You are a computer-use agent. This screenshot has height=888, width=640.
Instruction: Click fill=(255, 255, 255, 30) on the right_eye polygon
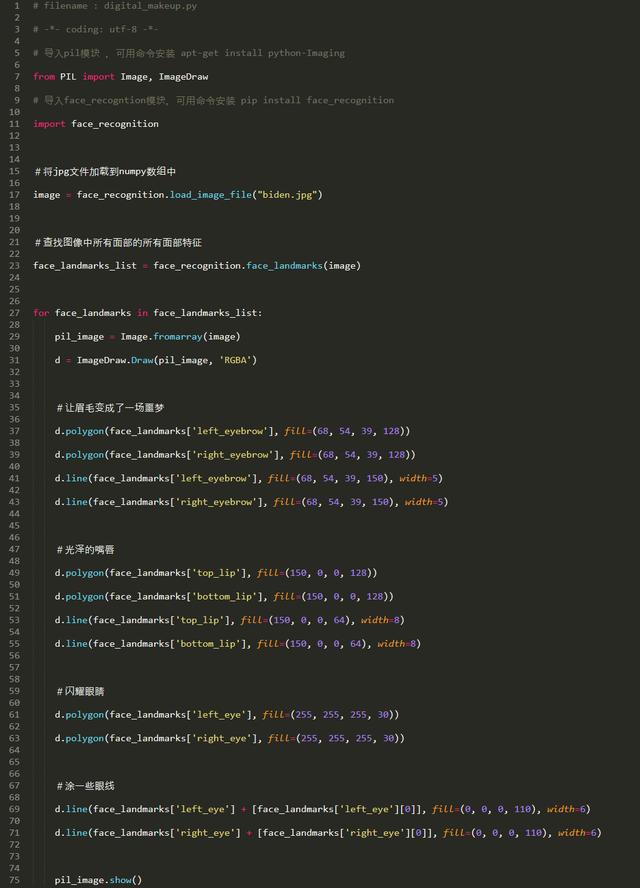[x=333, y=739]
